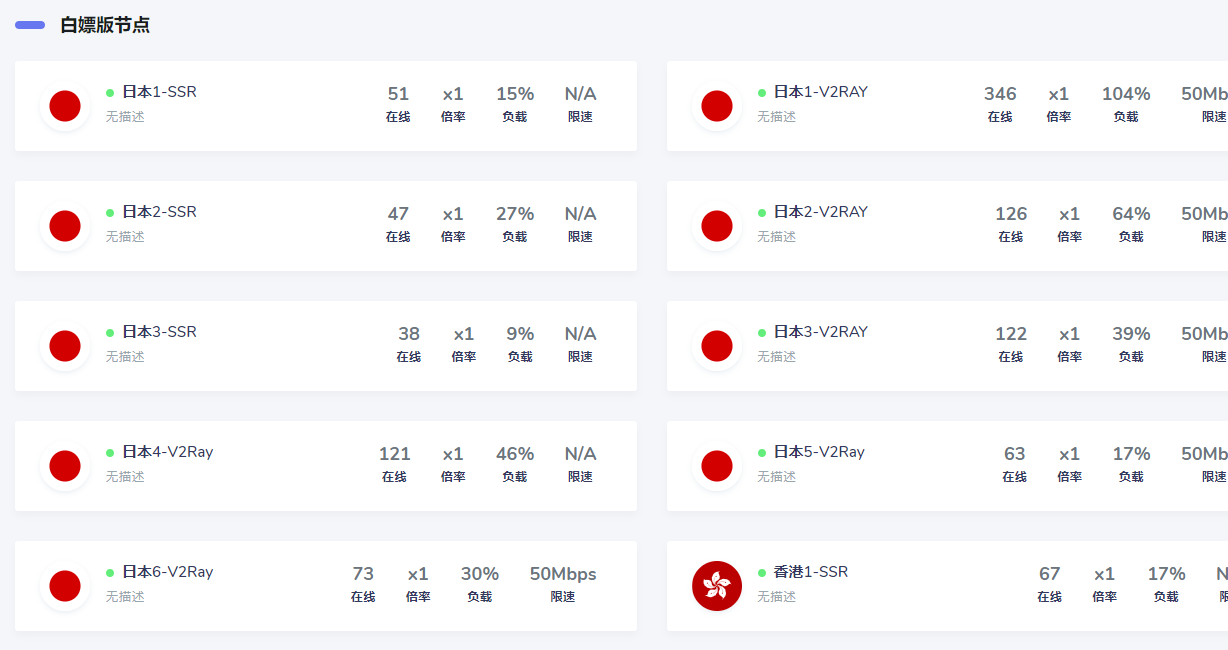Click the Japan flag icon for 日本6-V2Ray
Screen dimensions: 1228x650
click(65, 586)
